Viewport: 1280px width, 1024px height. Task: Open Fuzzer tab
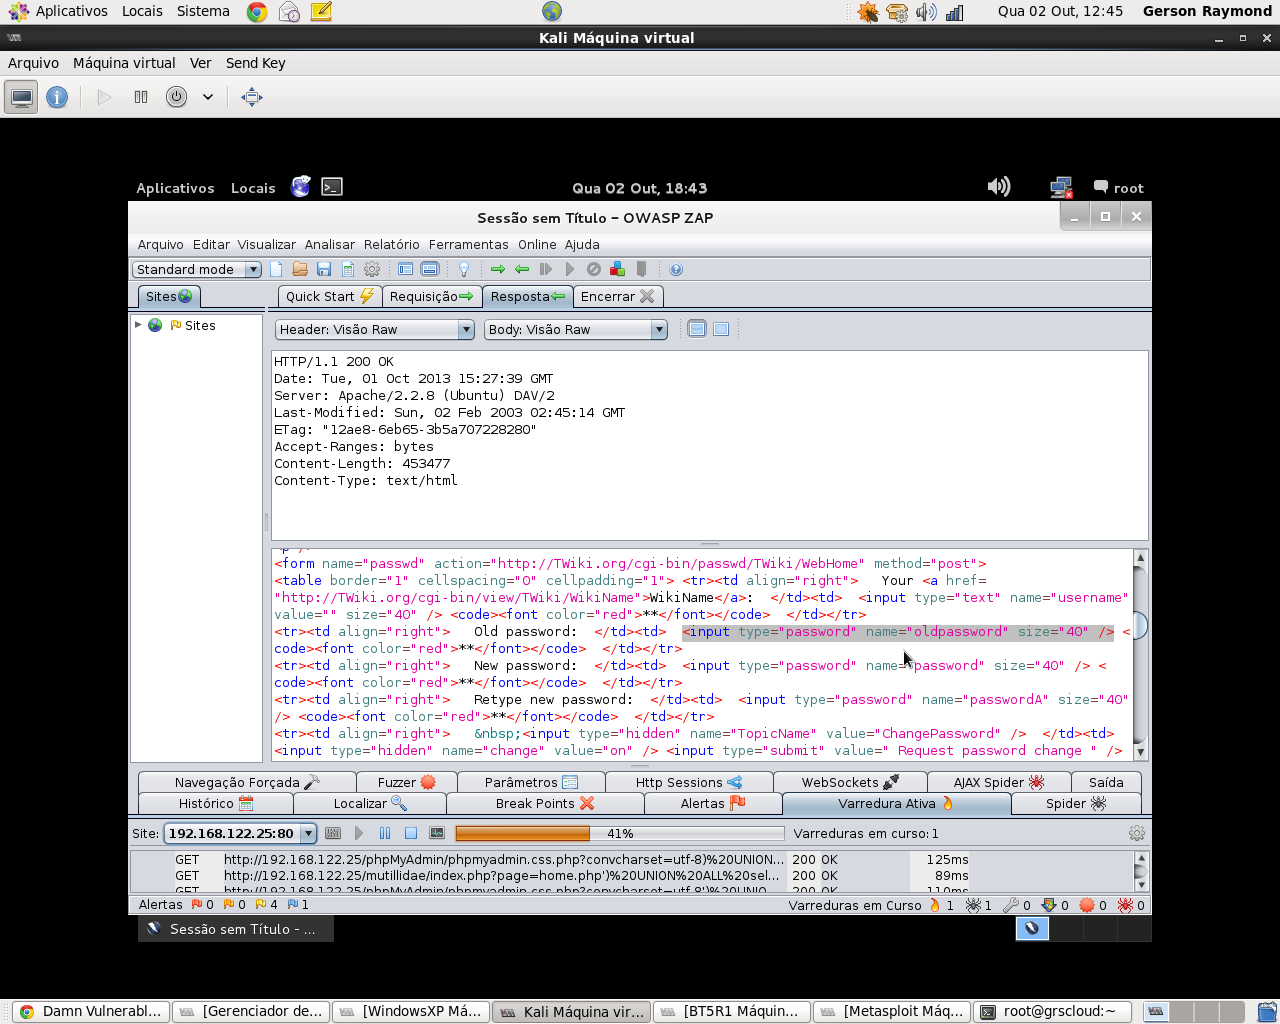tap(407, 782)
